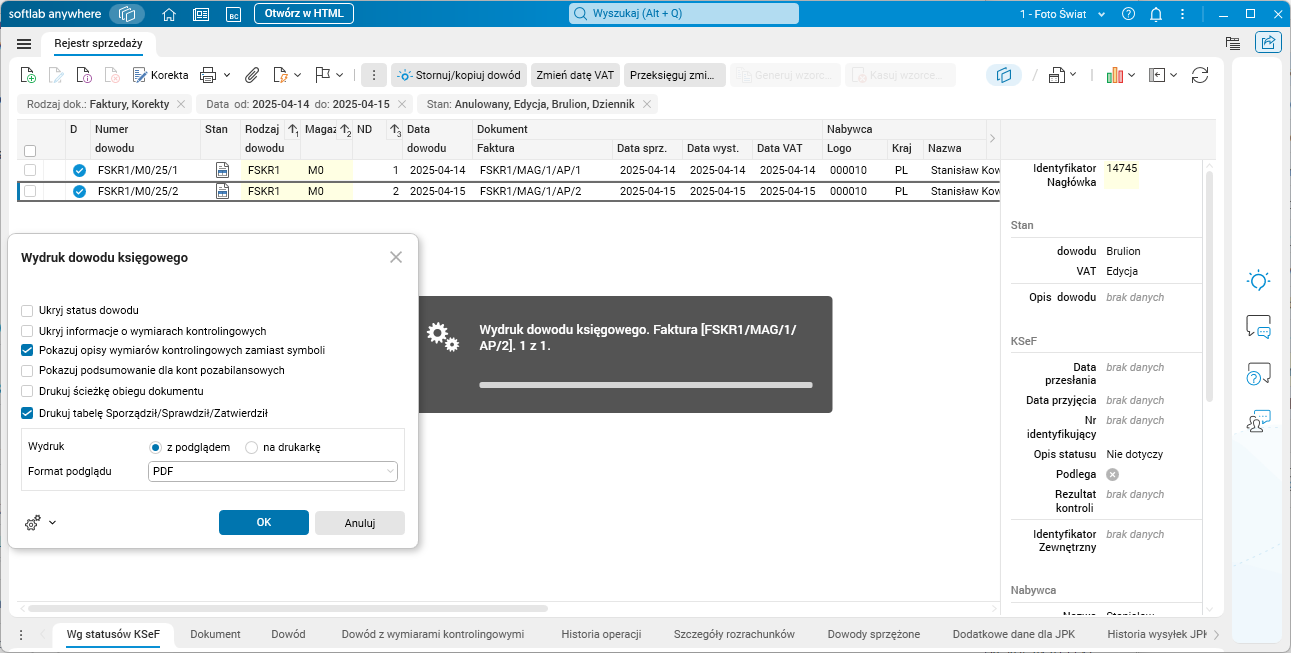Click the panel layout icon
Image resolution: width=1291 pixels, height=653 pixels.
[1157, 75]
